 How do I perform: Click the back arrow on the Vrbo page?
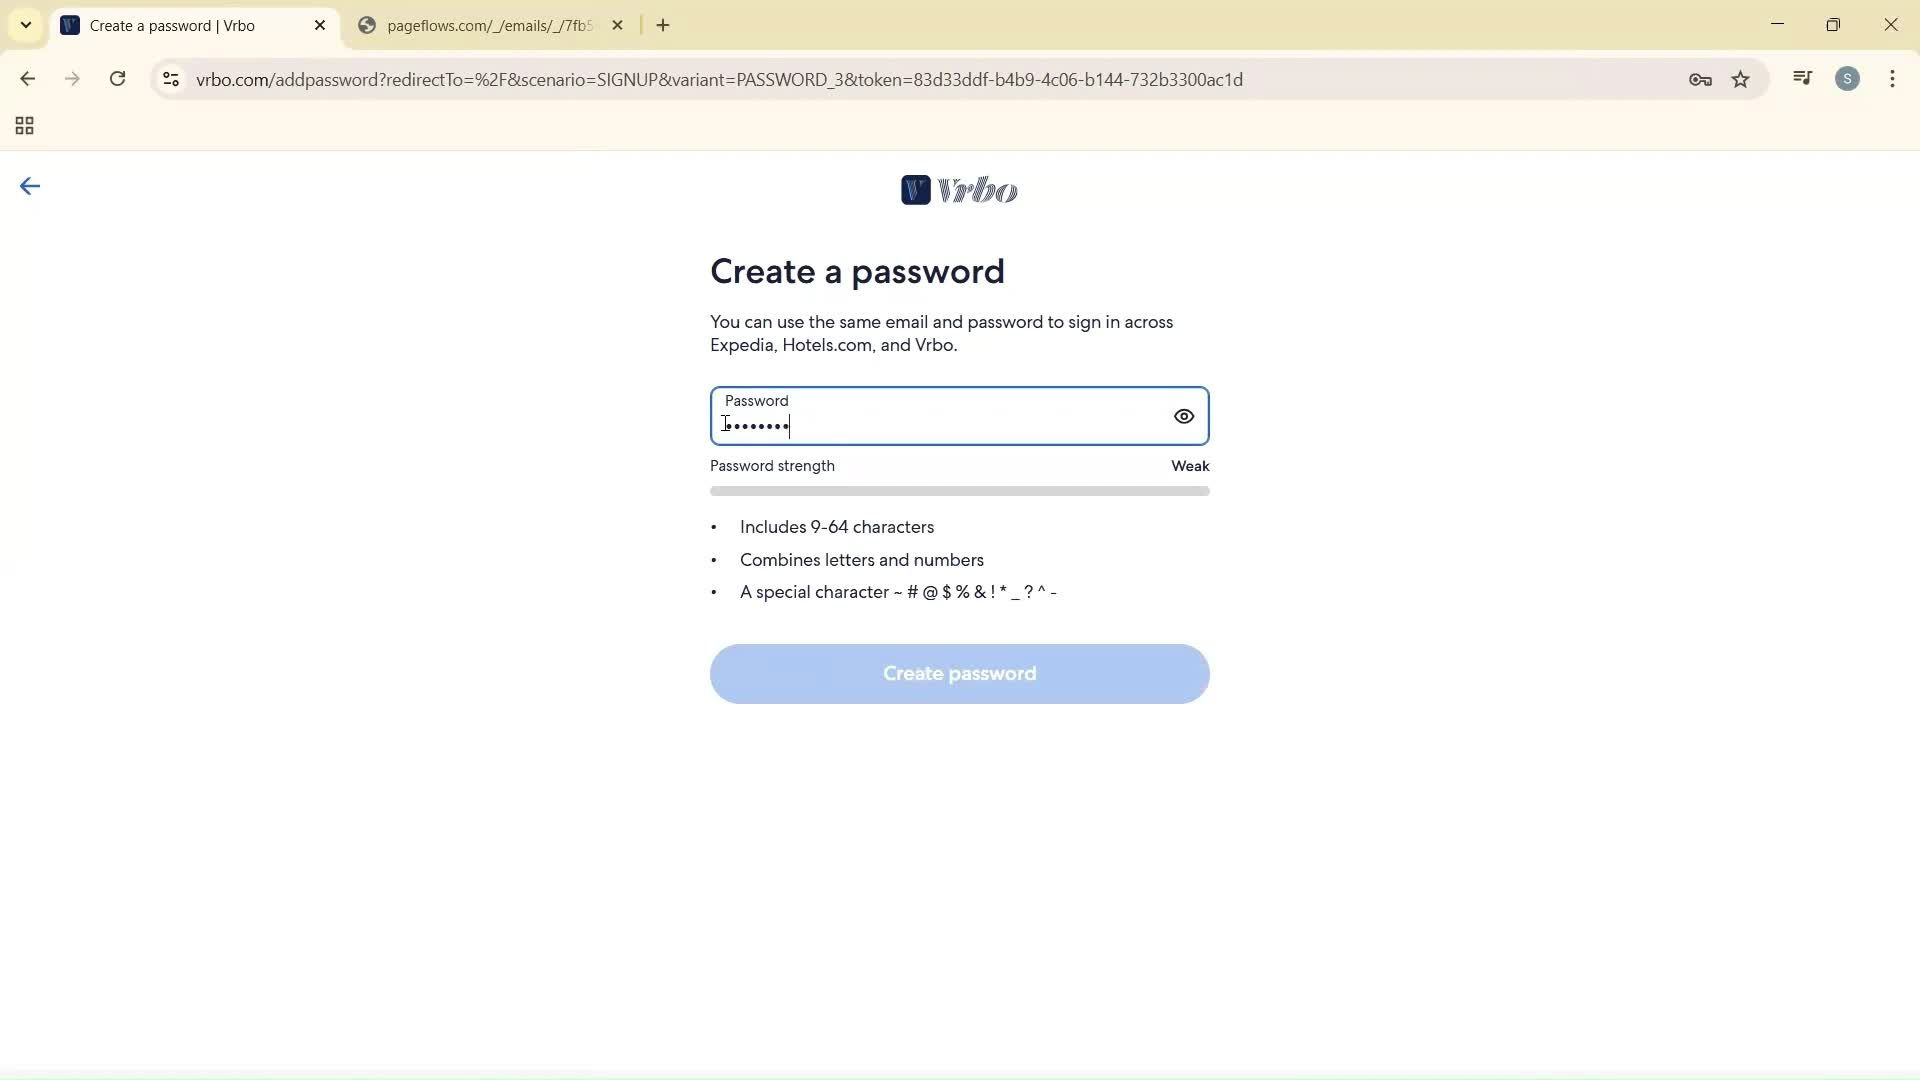(x=29, y=186)
